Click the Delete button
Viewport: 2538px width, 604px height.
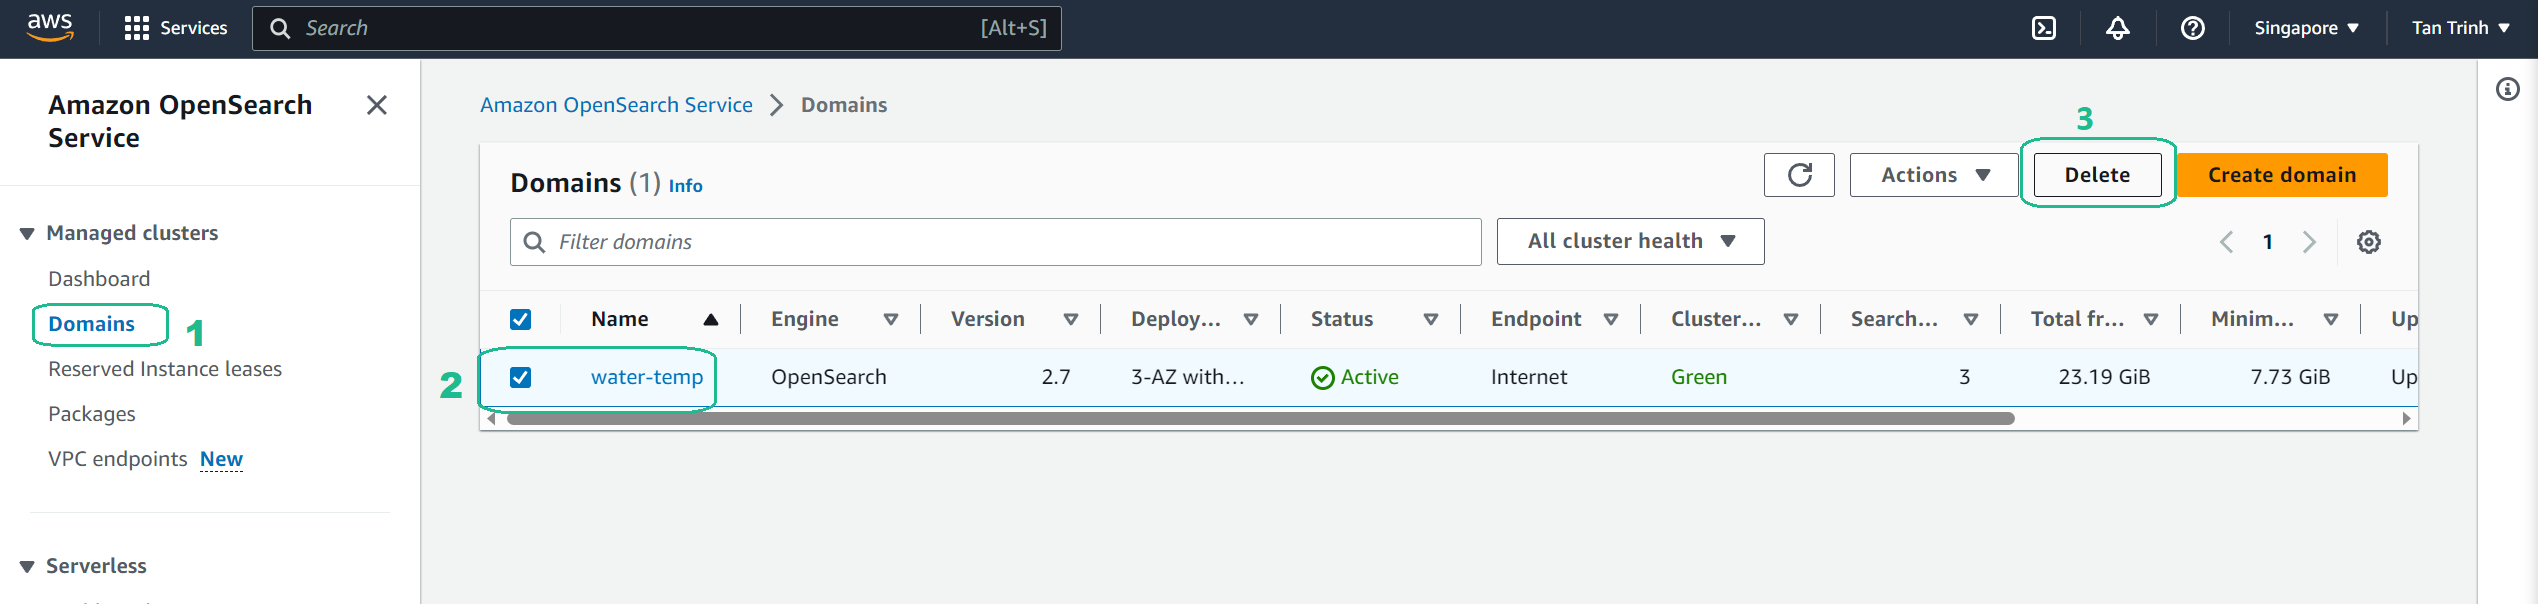2097,175
